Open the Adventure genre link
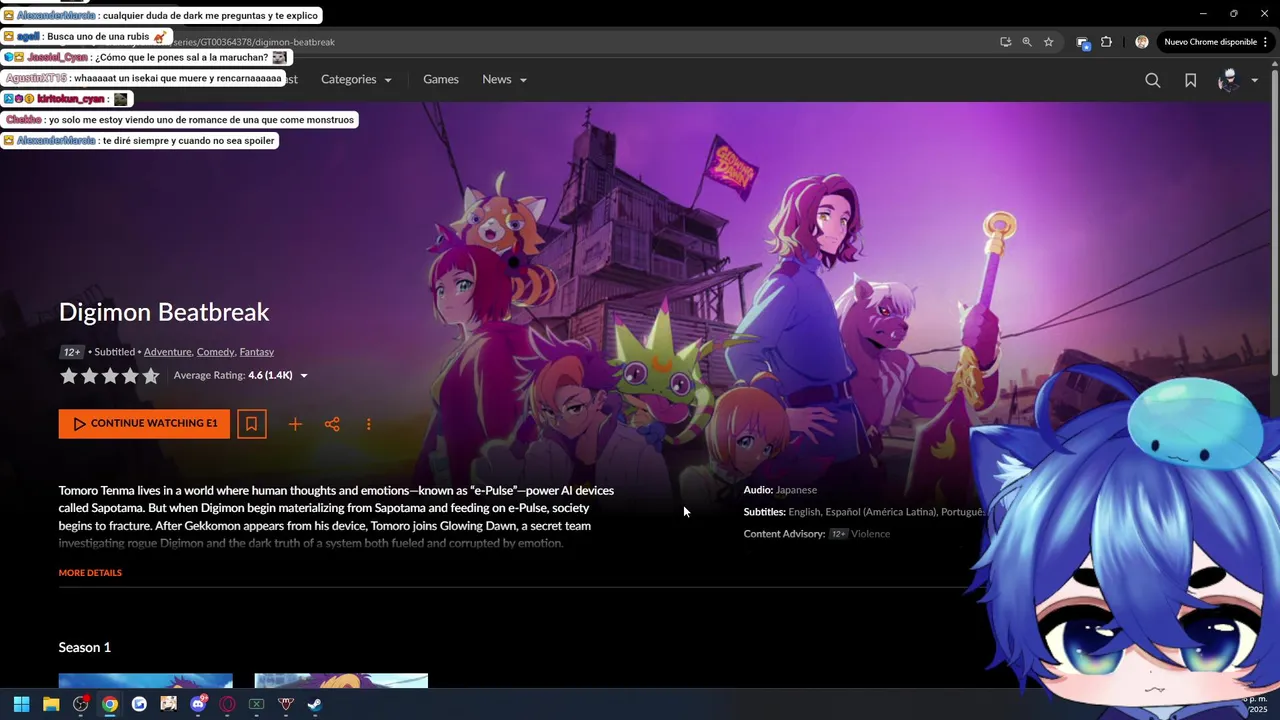The width and height of the screenshot is (1280, 720). point(167,352)
